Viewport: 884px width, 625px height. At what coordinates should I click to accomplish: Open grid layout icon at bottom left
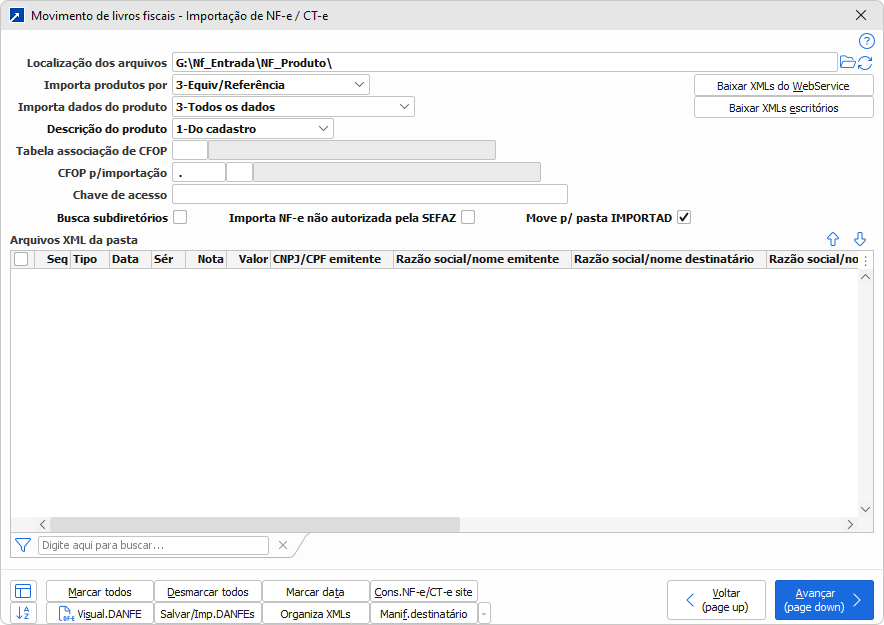pos(23,591)
